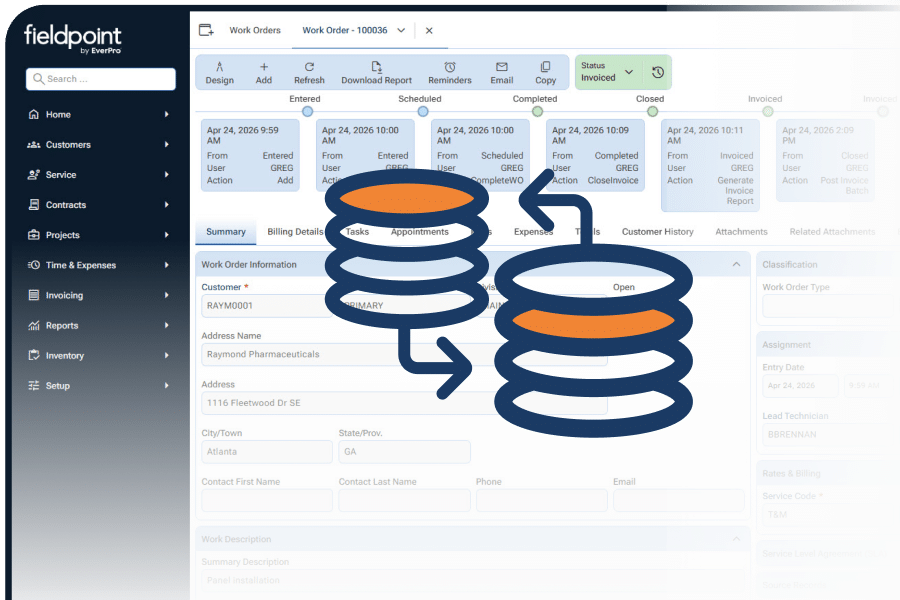Viewport: 900px width, 600px height.
Task: Click the Contact First Name field
Action: click(267, 500)
